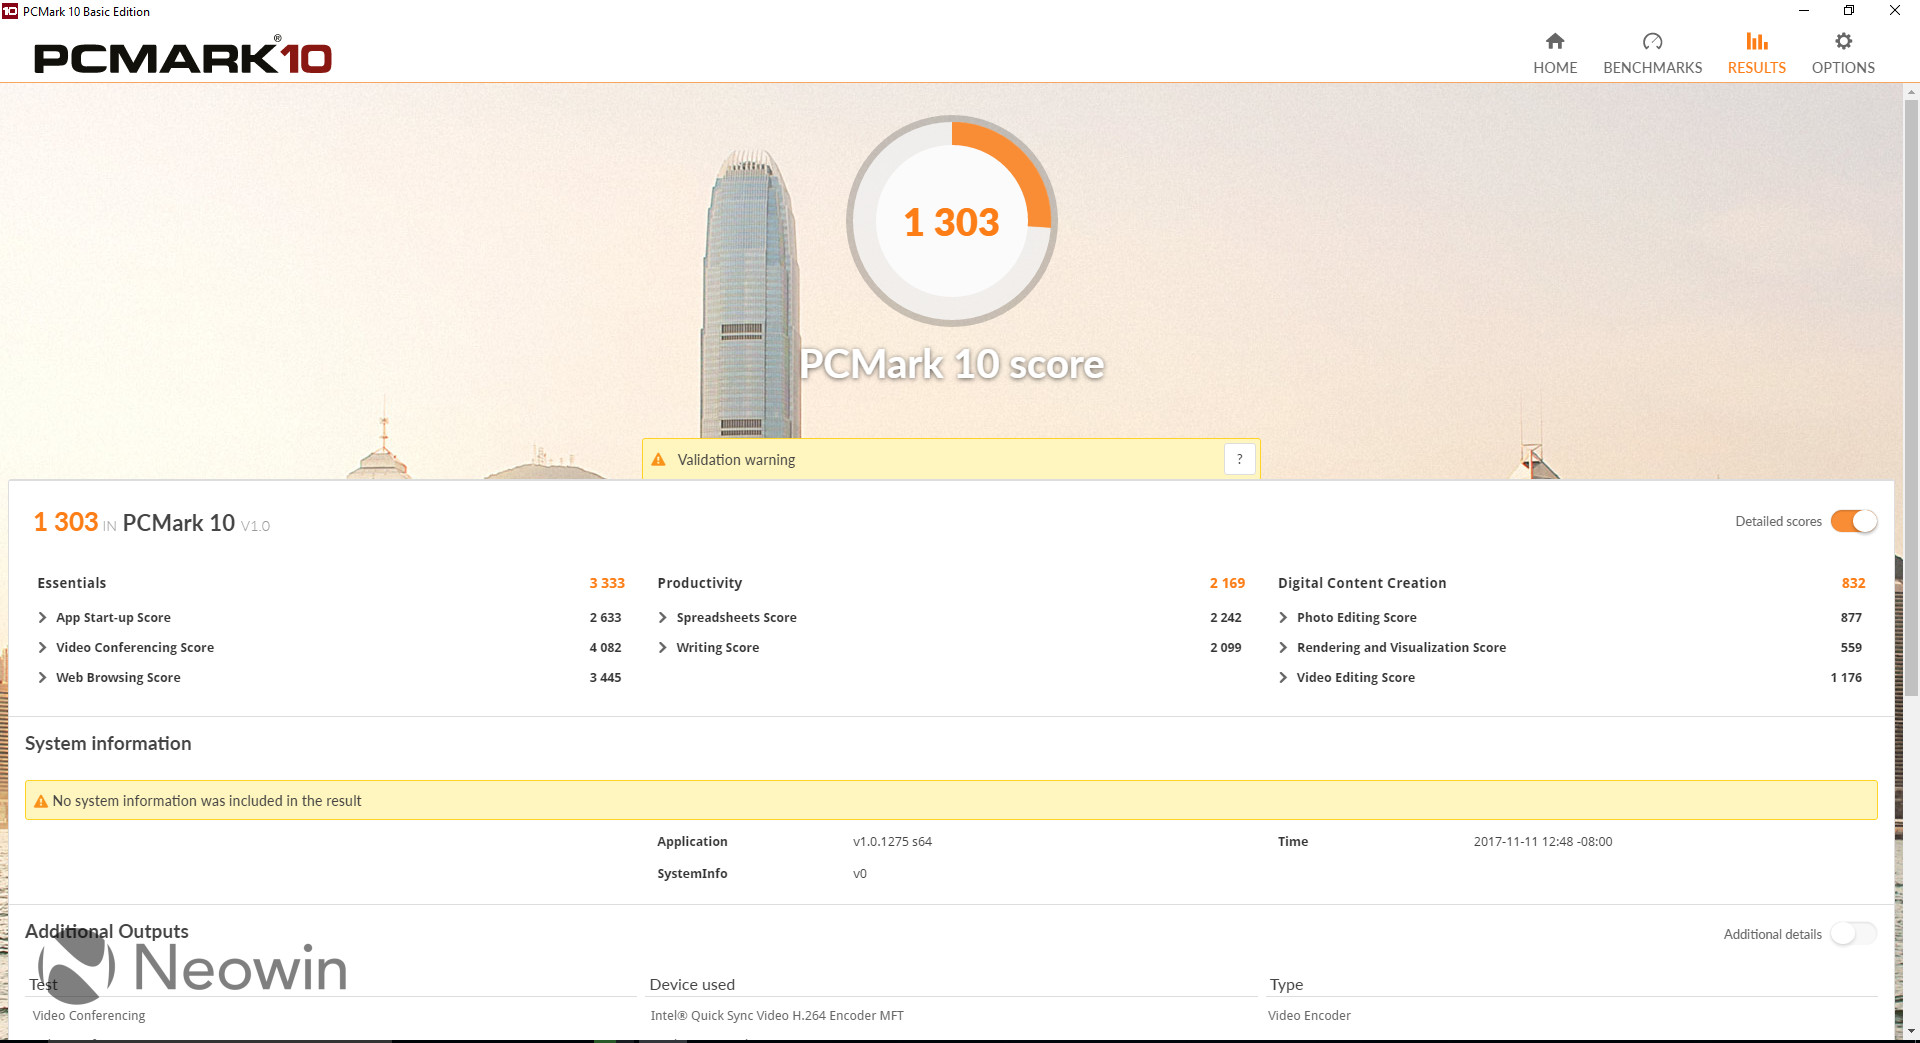This screenshot has height=1043, width=1920.
Task: Click the Intel Quick Sync Video encoder entry
Action: 777,1016
